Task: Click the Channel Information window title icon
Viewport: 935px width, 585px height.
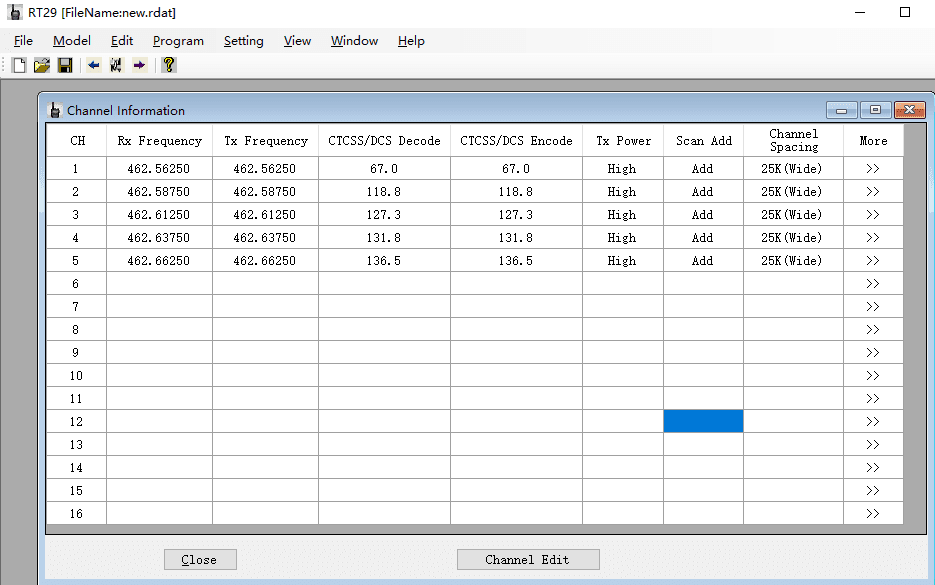Action: (55, 110)
